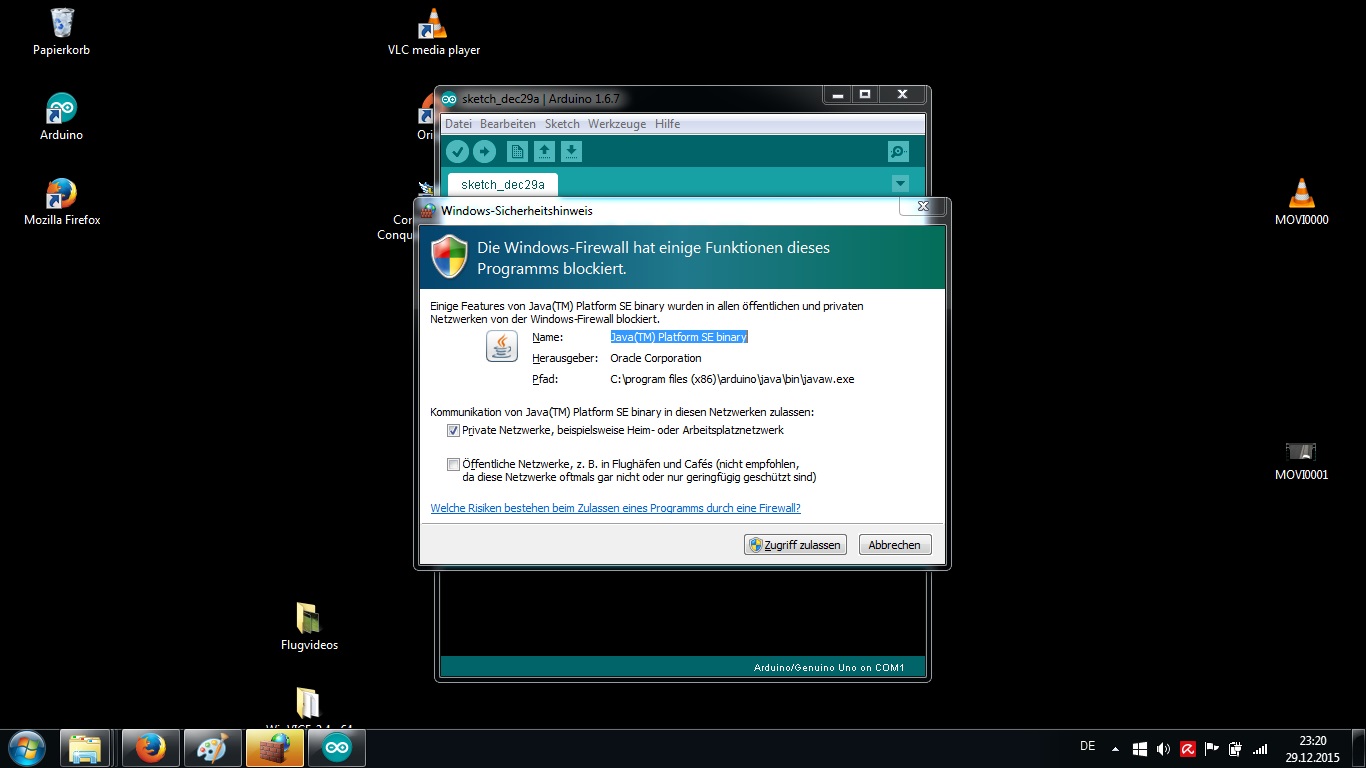Open the Hilfe menu in Arduino
Viewport: 1366px width, 768px height.
coord(667,124)
